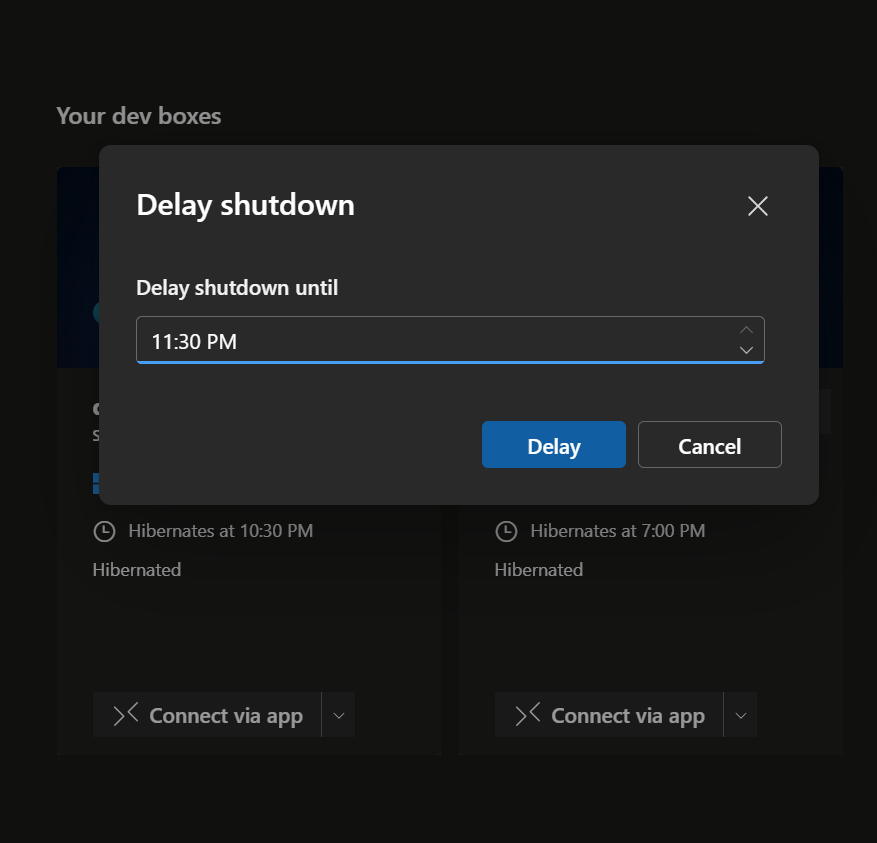Image resolution: width=877 pixels, height=843 pixels.
Task: Click remote connect icon on 10:30 PM dev box
Action: pos(126,715)
